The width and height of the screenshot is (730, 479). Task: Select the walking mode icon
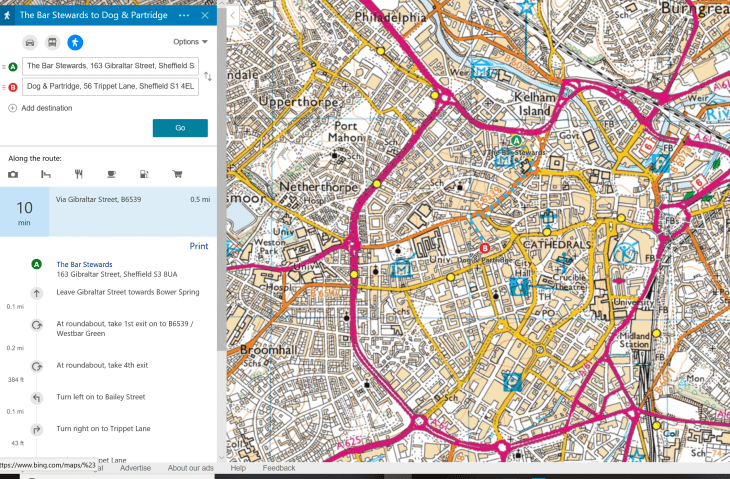pos(75,42)
